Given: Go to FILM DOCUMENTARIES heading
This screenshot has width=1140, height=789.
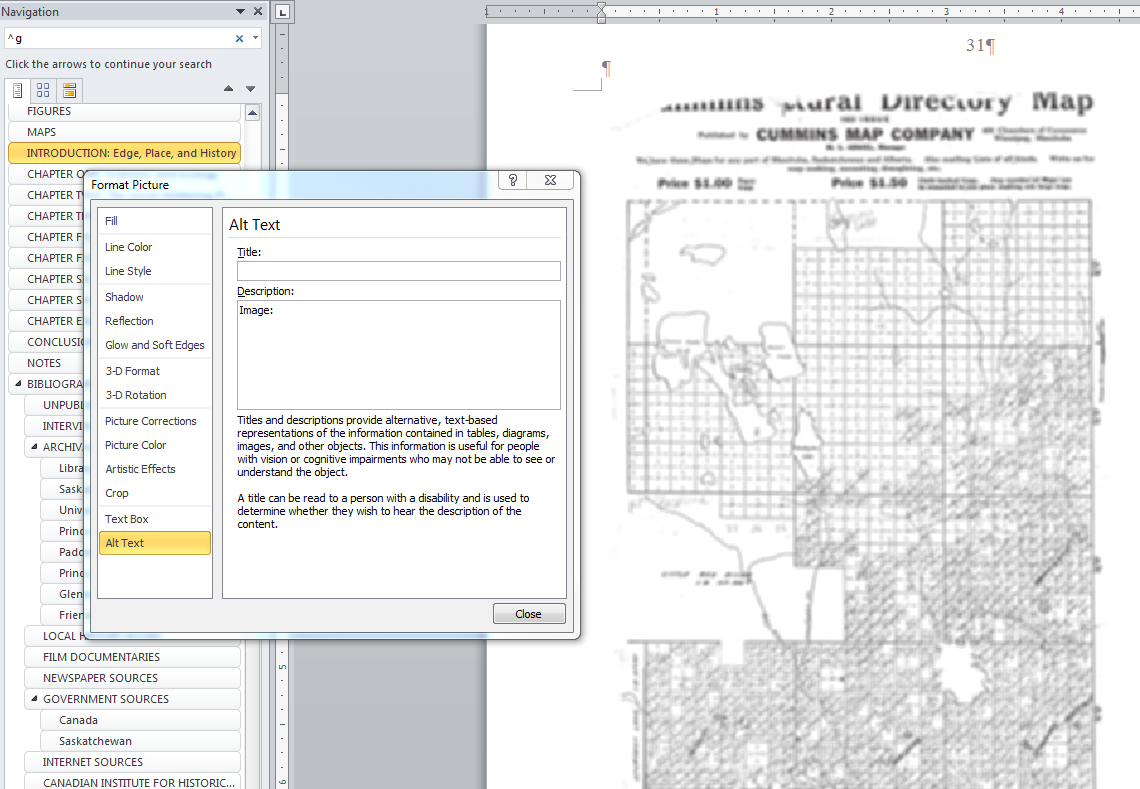Looking at the screenshot, I should click(132, 657).
